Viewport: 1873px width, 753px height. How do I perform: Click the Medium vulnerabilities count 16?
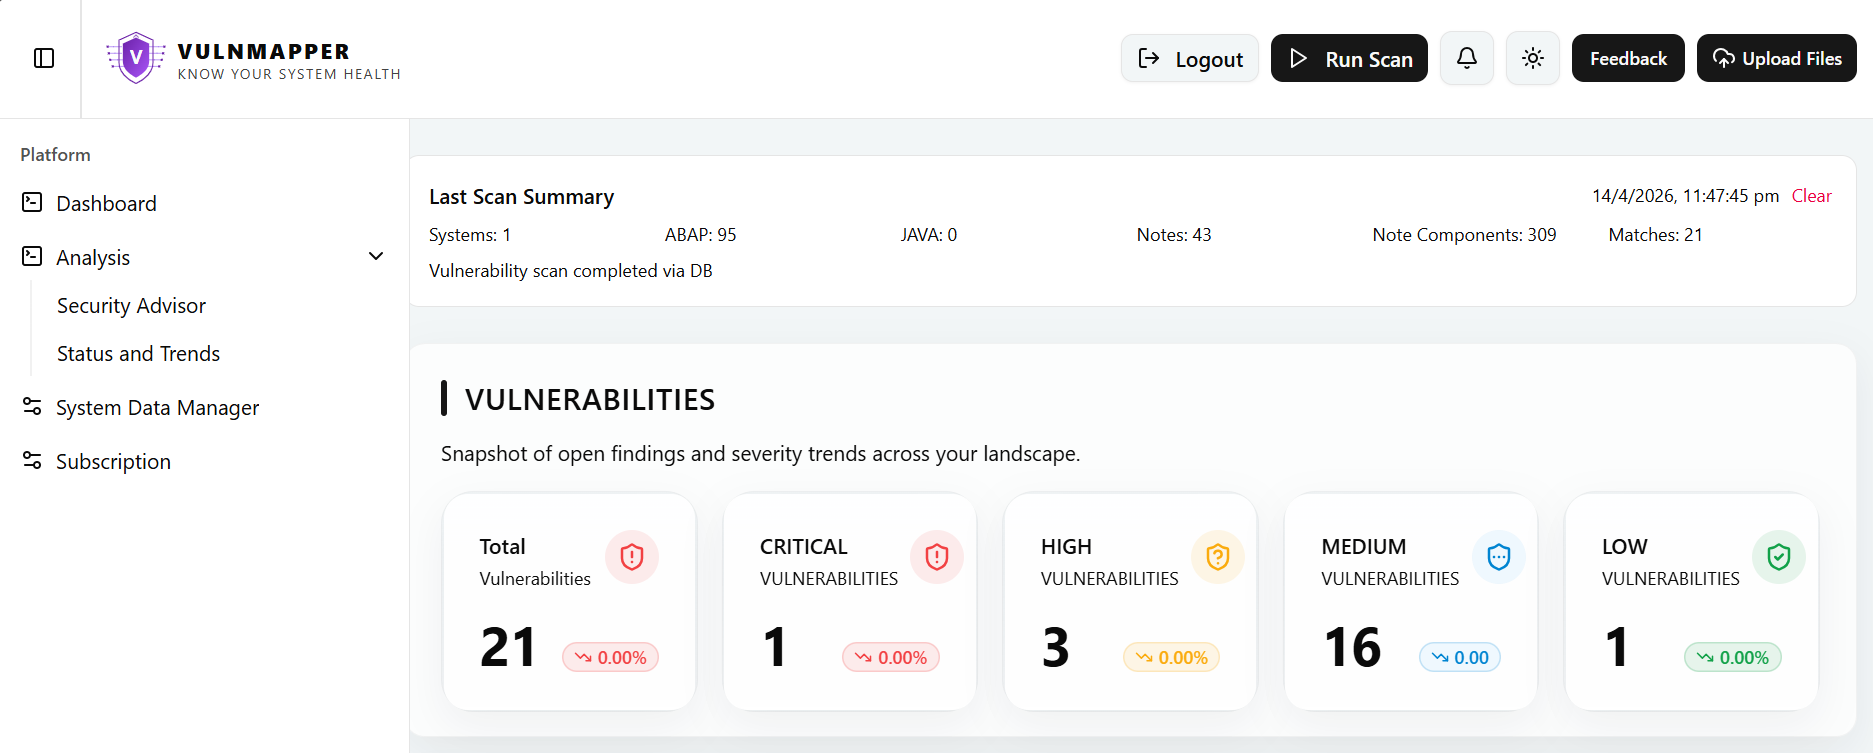[x=1352, y=648]
